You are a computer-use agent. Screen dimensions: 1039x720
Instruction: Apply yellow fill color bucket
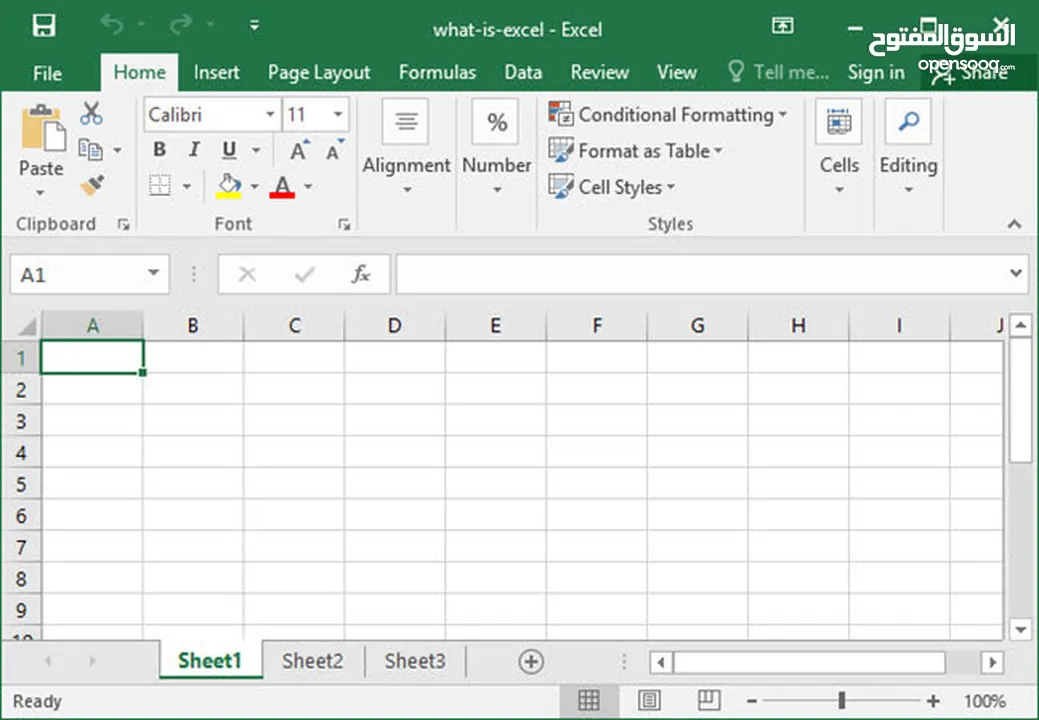click(x=229, y=186)
